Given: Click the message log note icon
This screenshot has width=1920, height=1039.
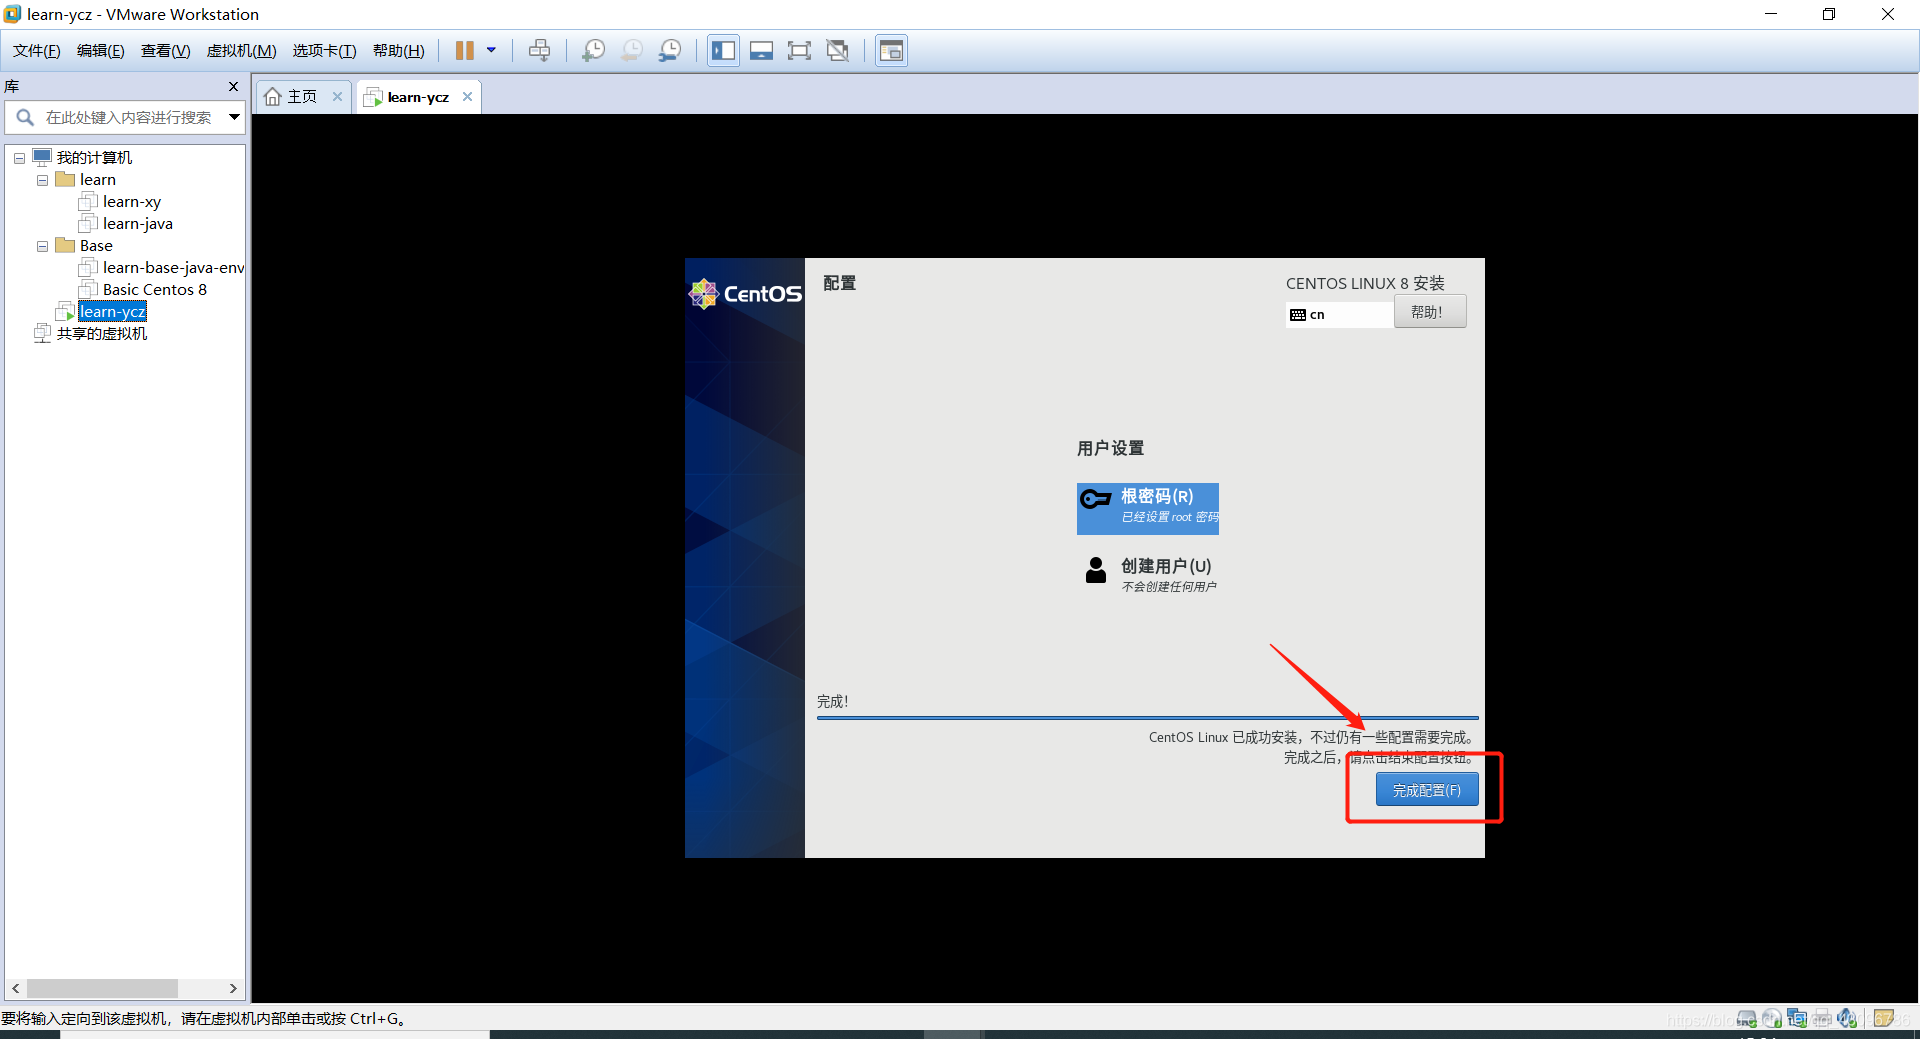Looking at the screenshot, I should (1884, 1019).
